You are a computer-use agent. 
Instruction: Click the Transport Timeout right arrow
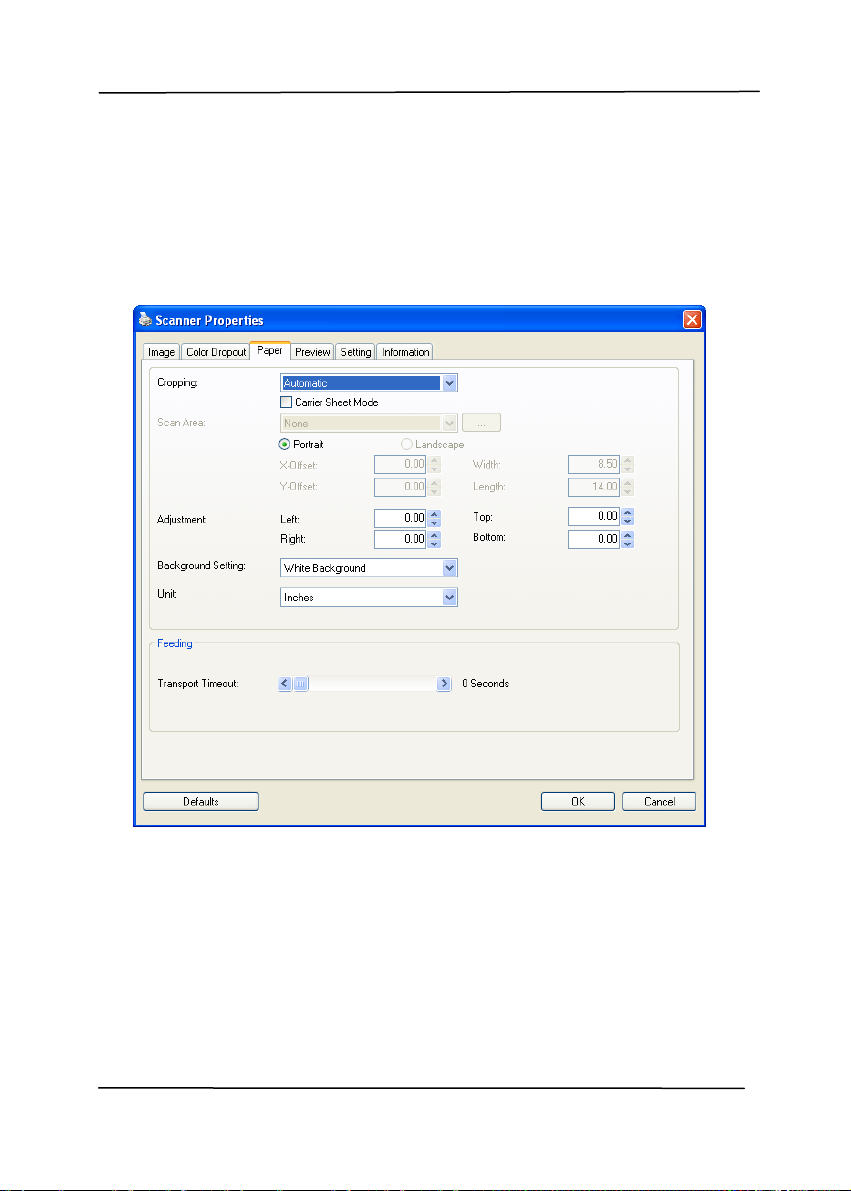pos(444,684)
